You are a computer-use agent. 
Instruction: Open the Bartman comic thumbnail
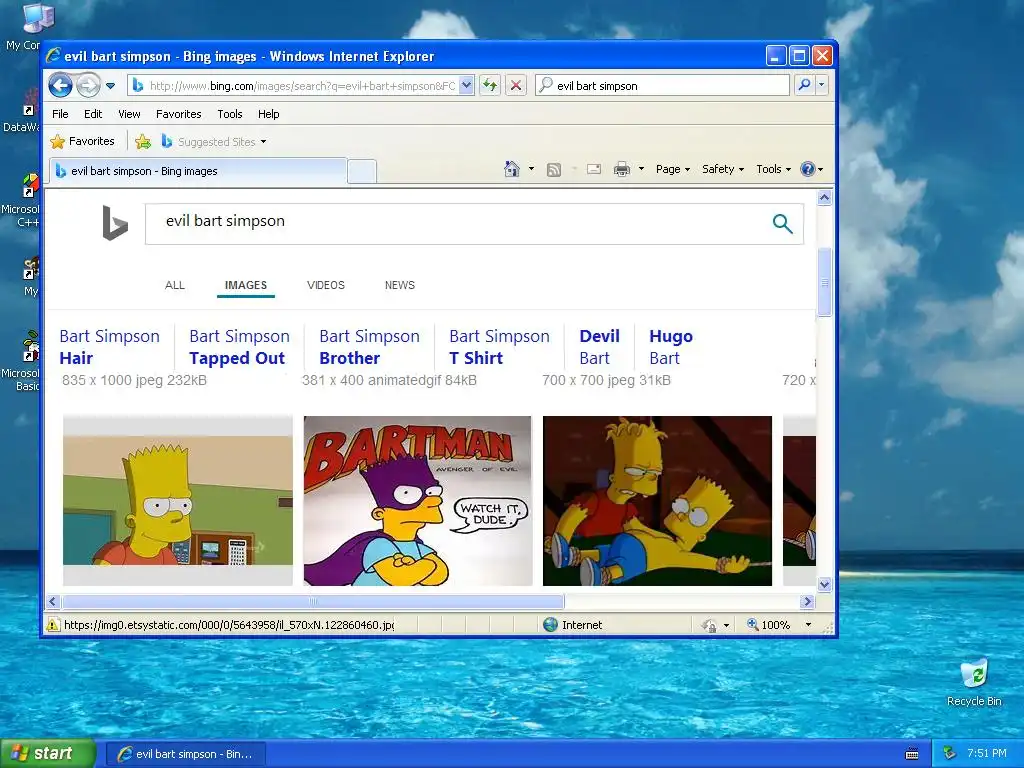pyautogui.click(x=418, y=500)
